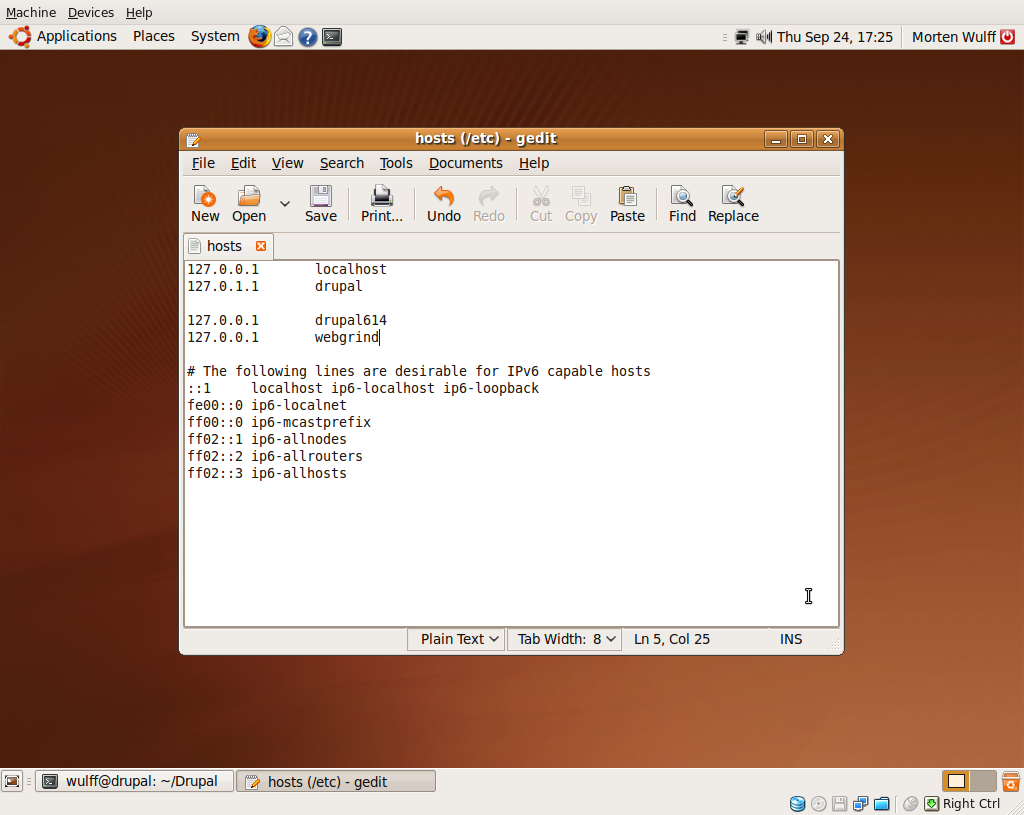The height and width of the screenshot is (815, 1024).
Task: Open gedit's File menu
Action: coord(203,163)
